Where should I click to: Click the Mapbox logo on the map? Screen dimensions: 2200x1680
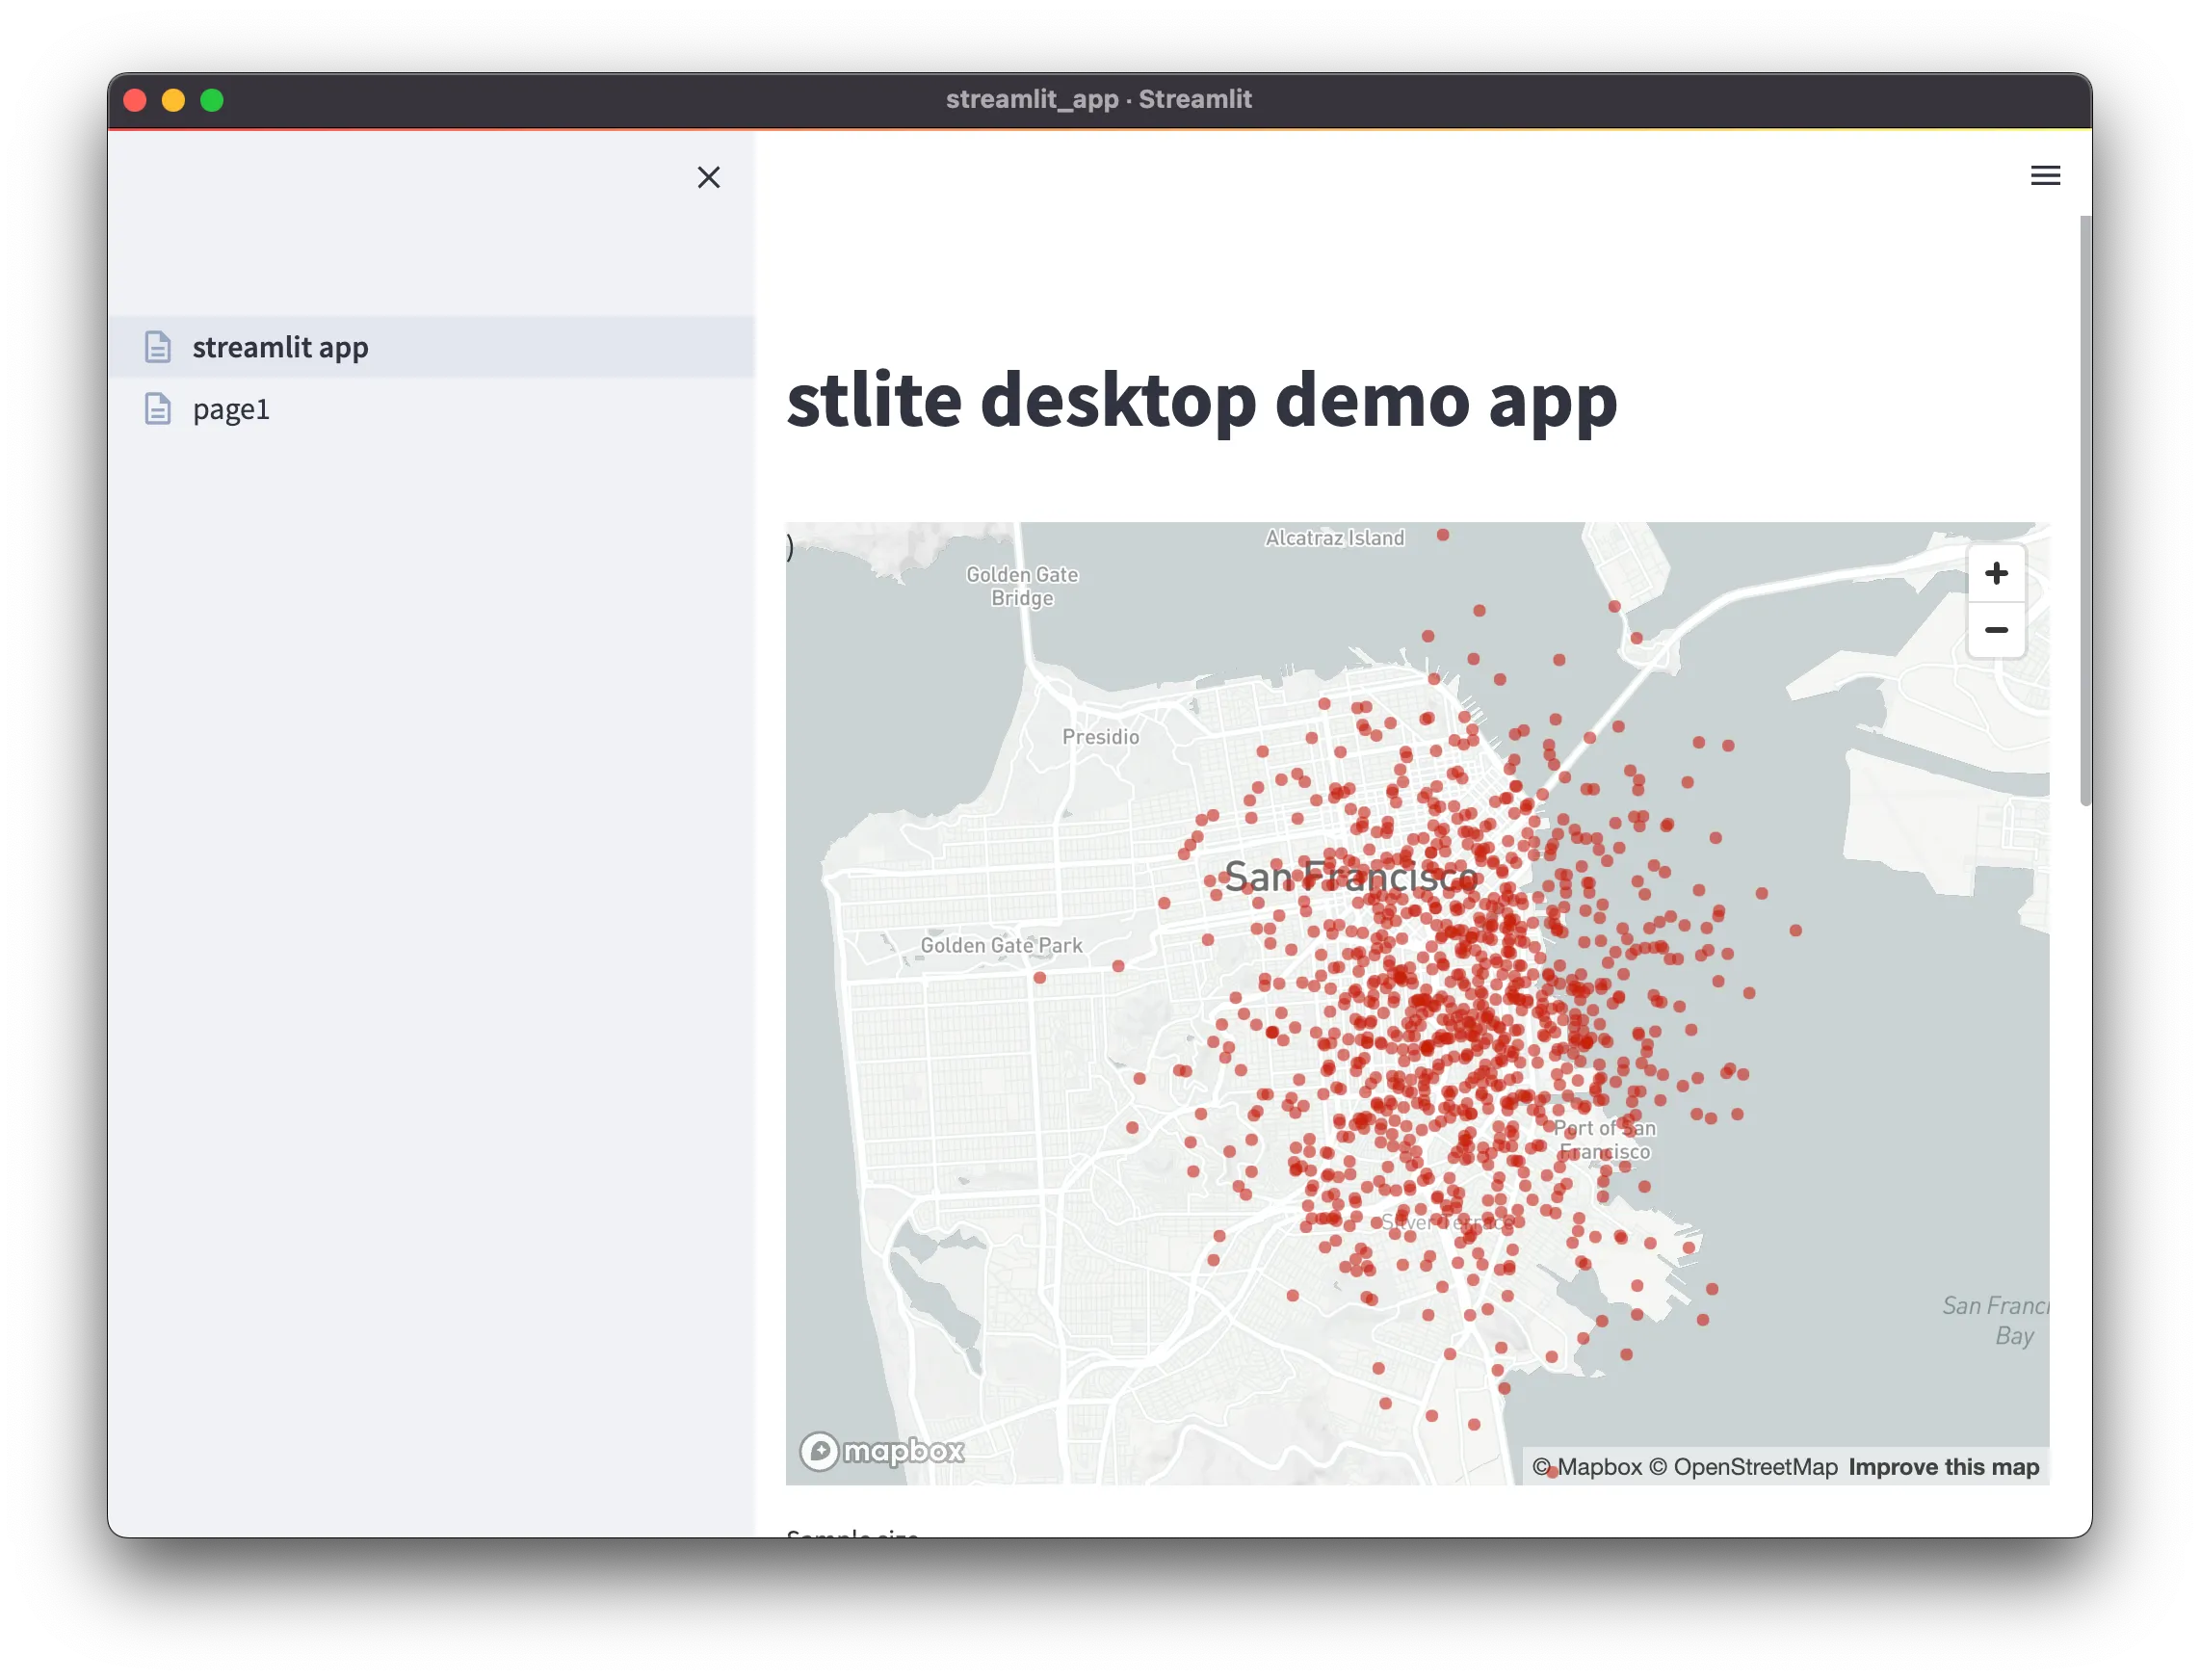tap(880, 1452)
